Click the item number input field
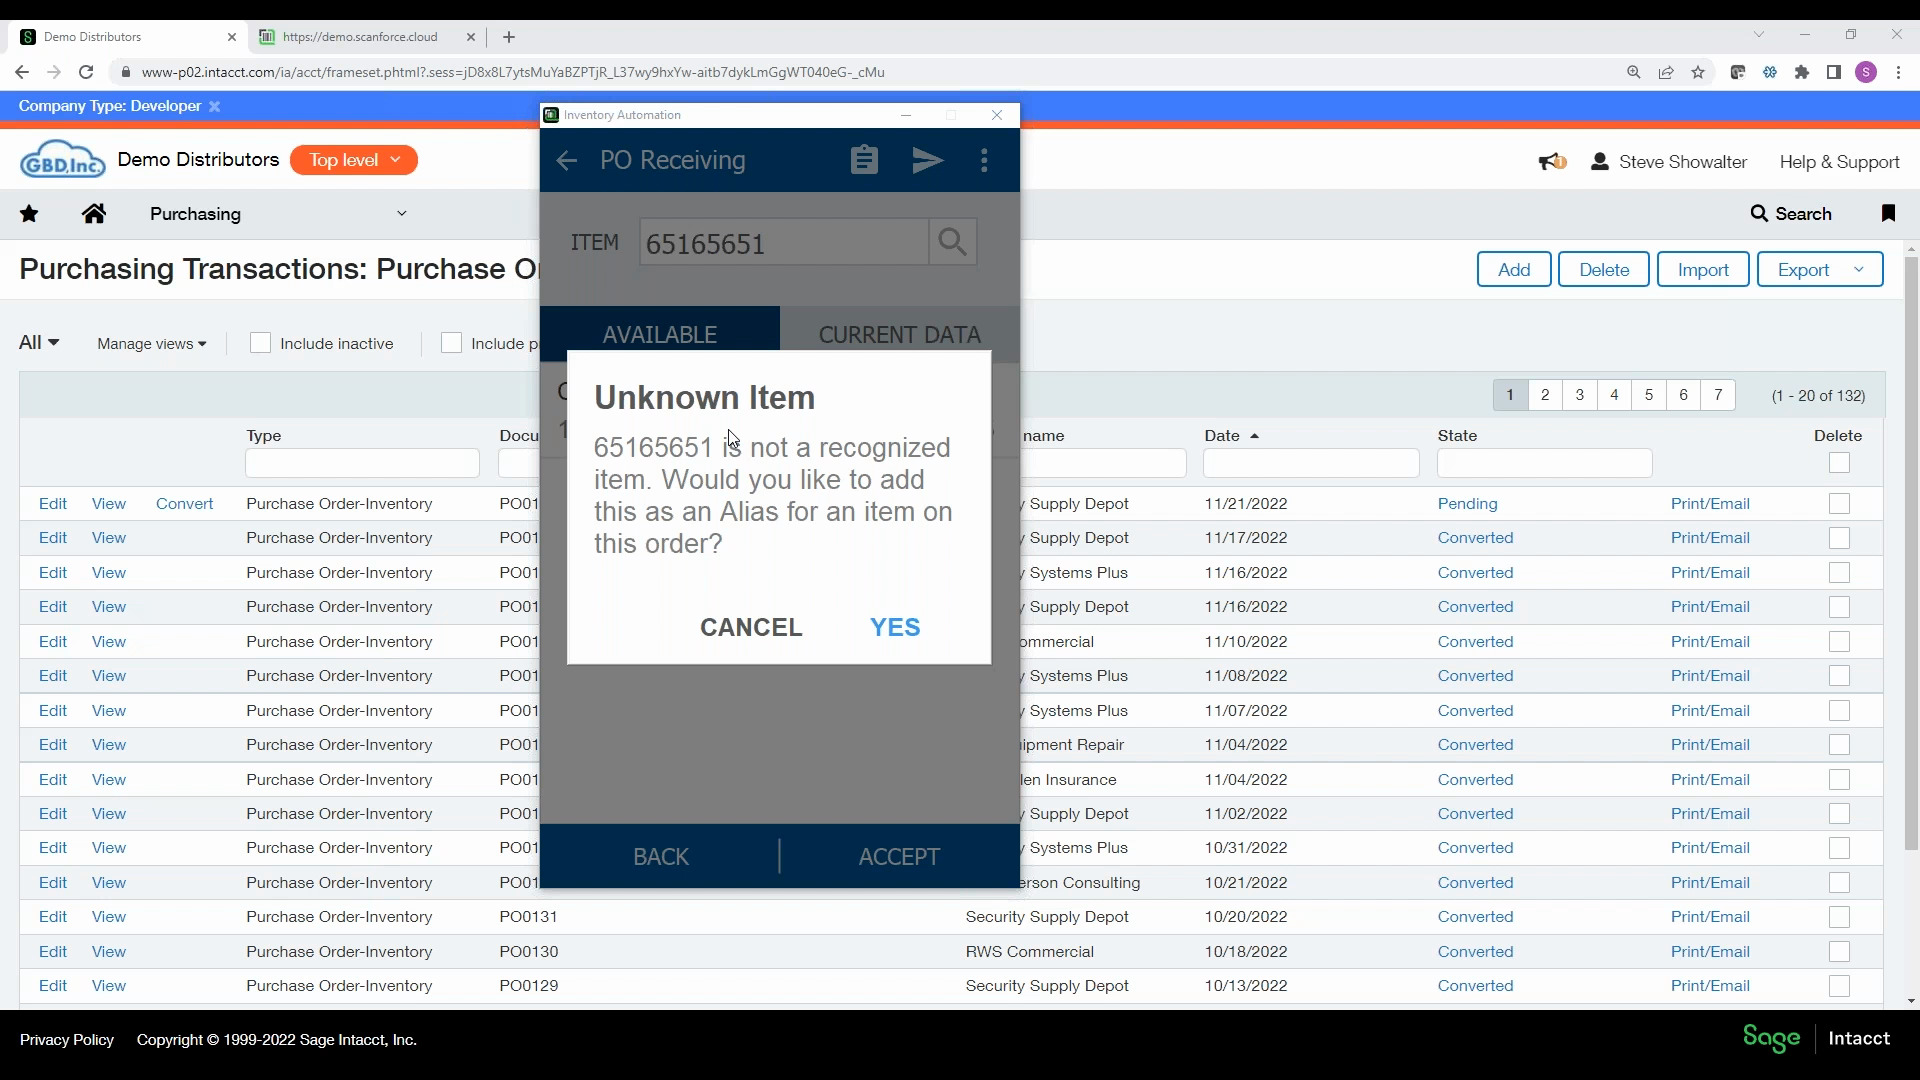The width and height of the screenshot is (1920, 1080). pos(787,243)
